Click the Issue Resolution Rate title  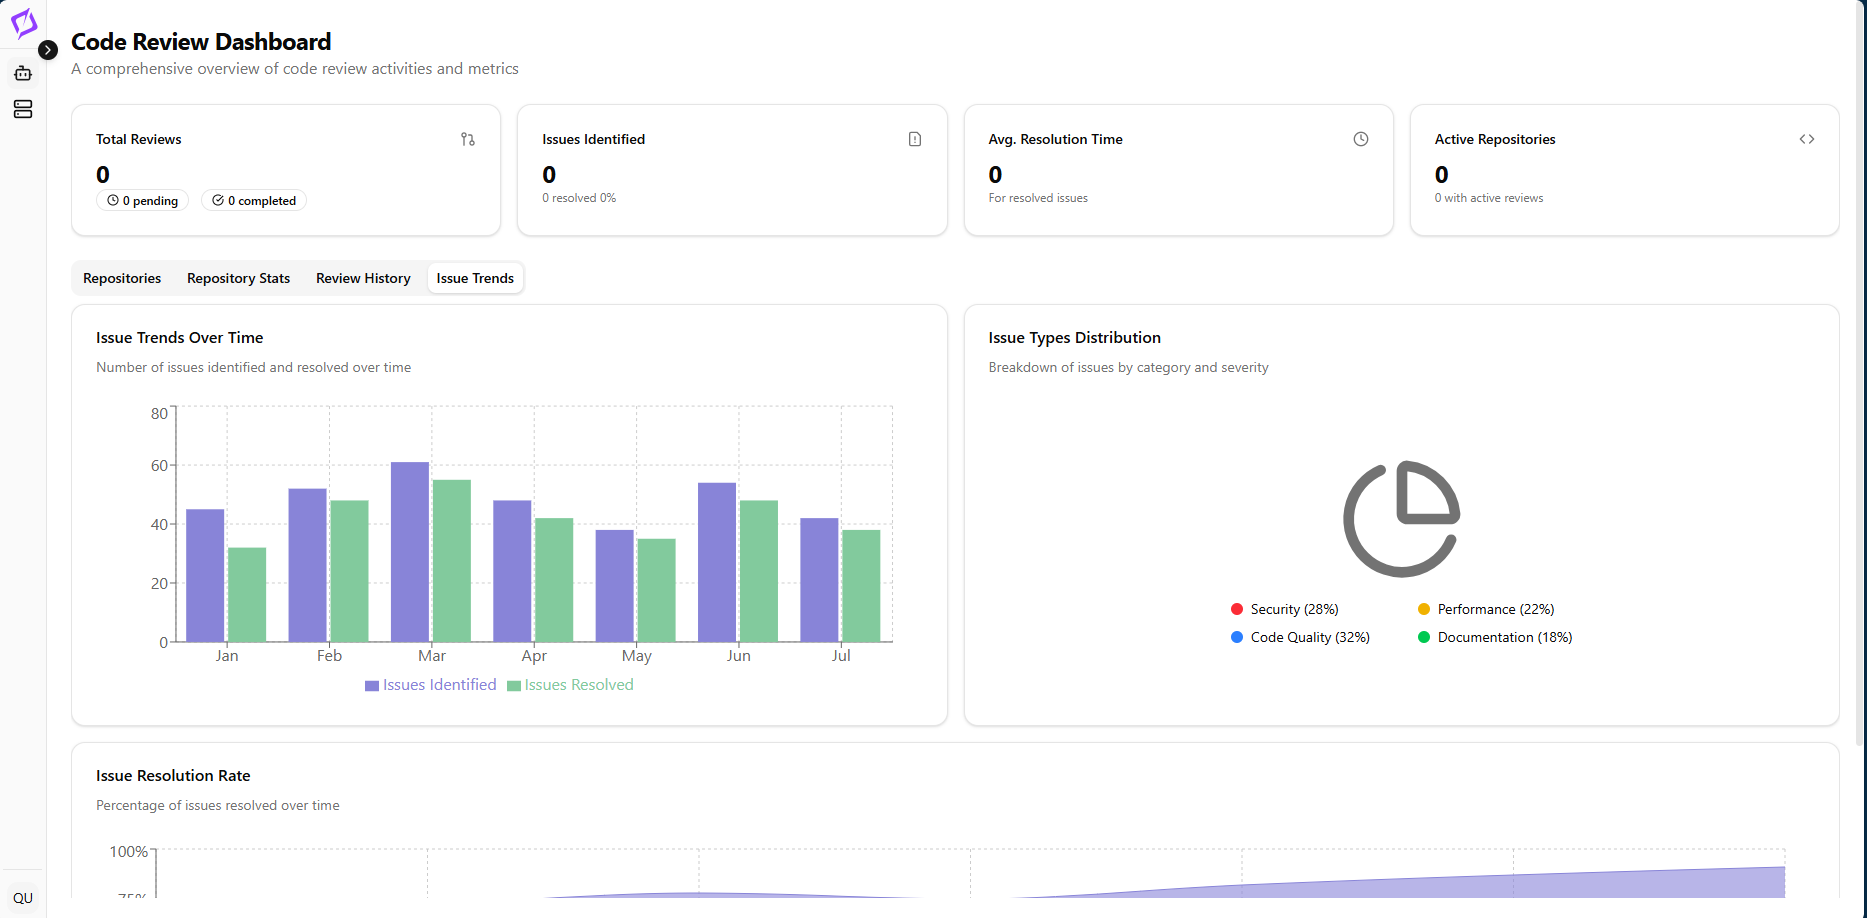(x=173, y=776)
